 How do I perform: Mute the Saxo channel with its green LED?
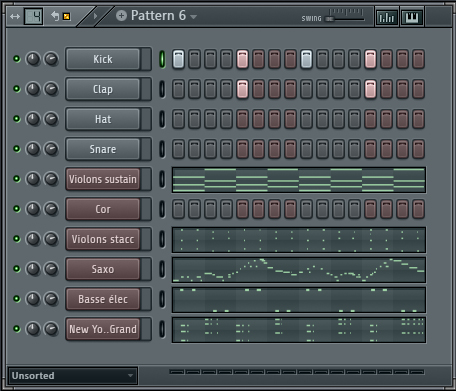pyautogui.click(x=16, y=269)
